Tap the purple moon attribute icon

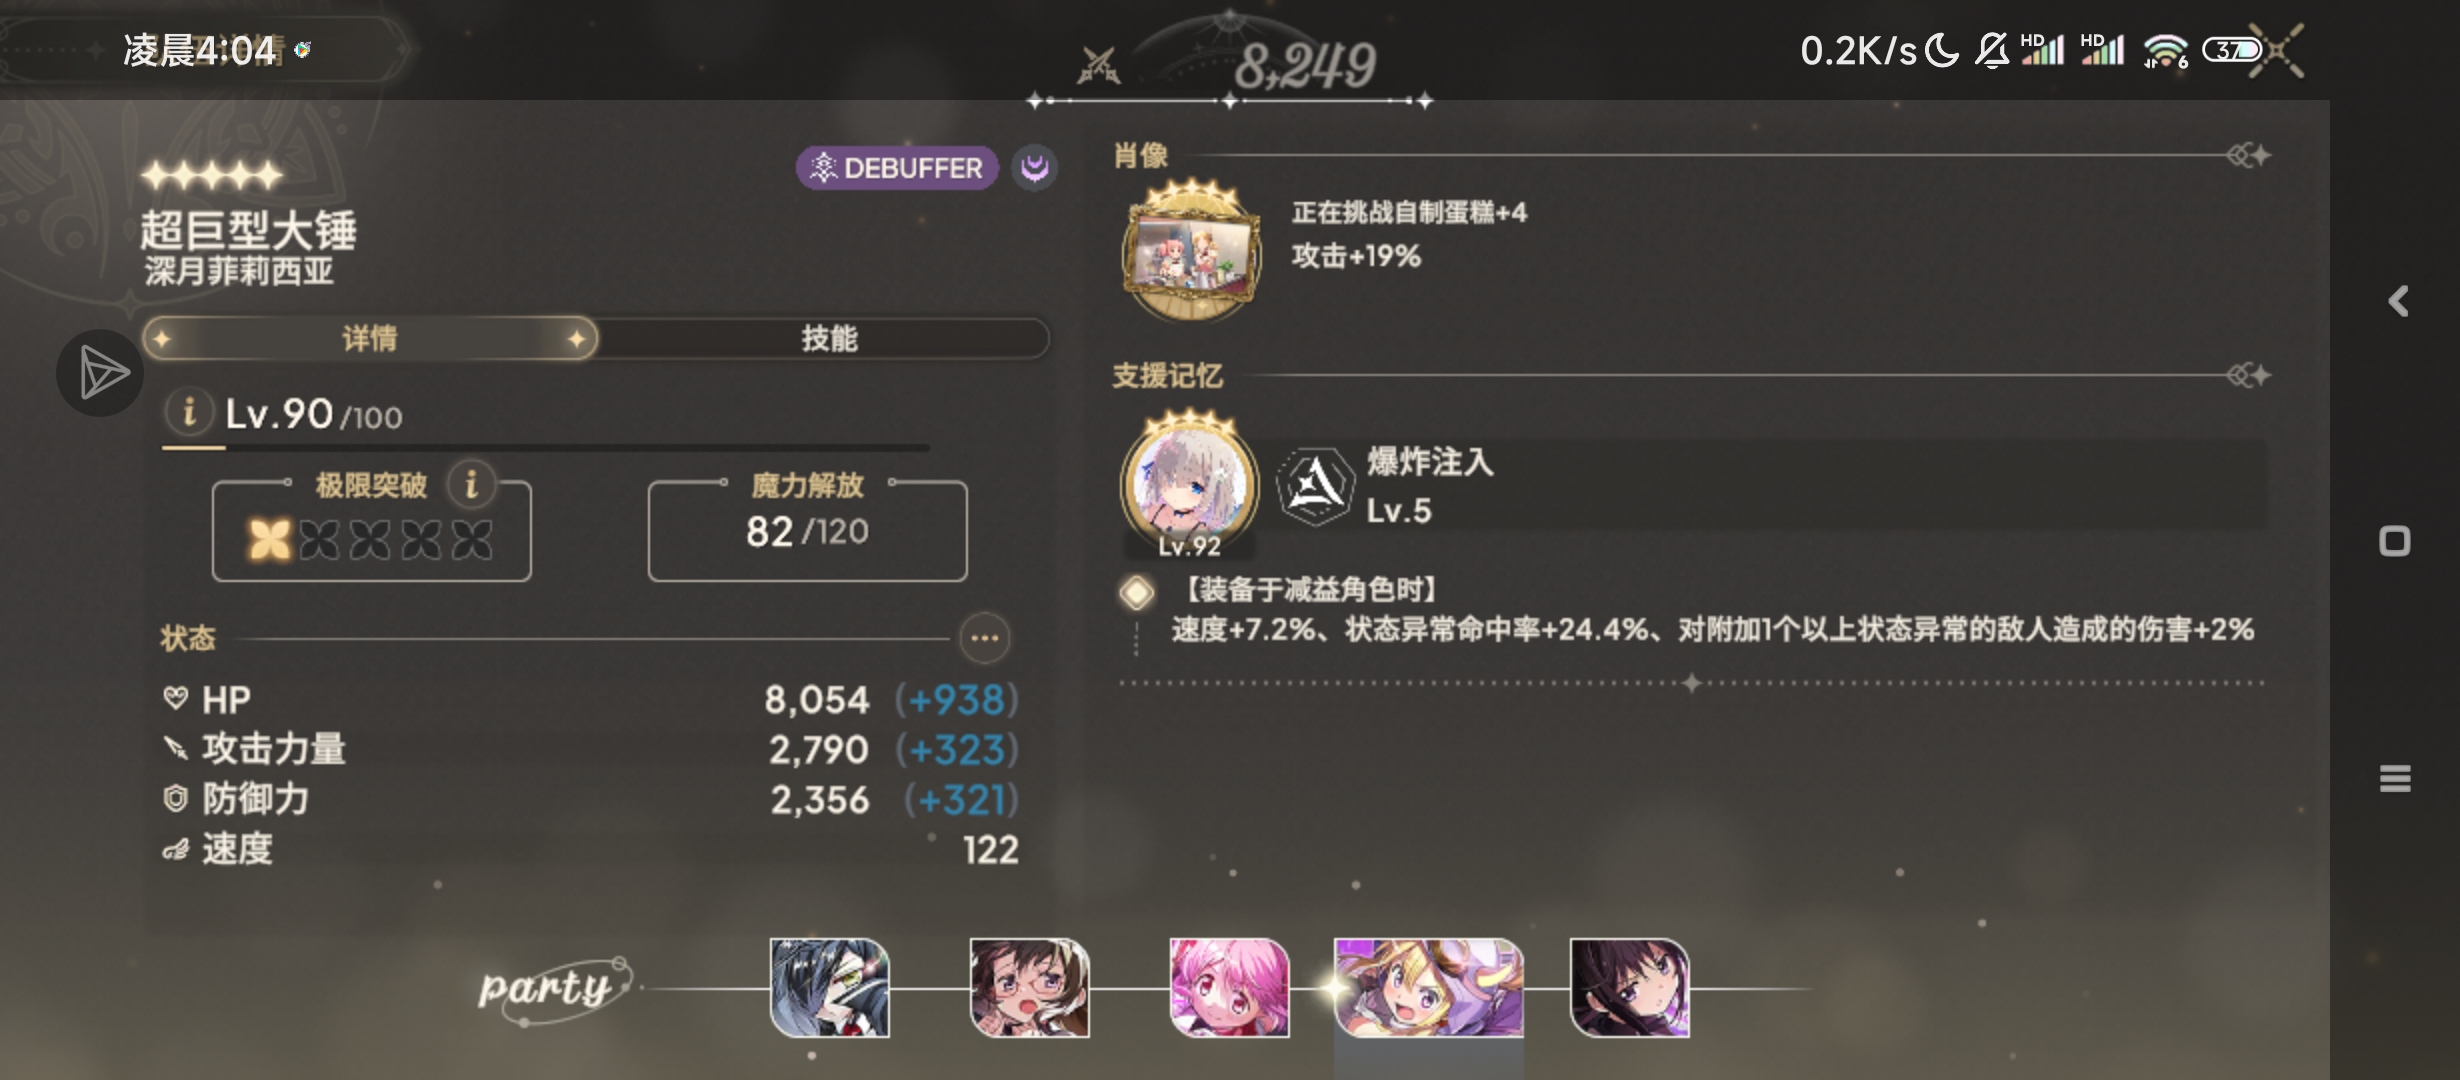coord(1034,167)
